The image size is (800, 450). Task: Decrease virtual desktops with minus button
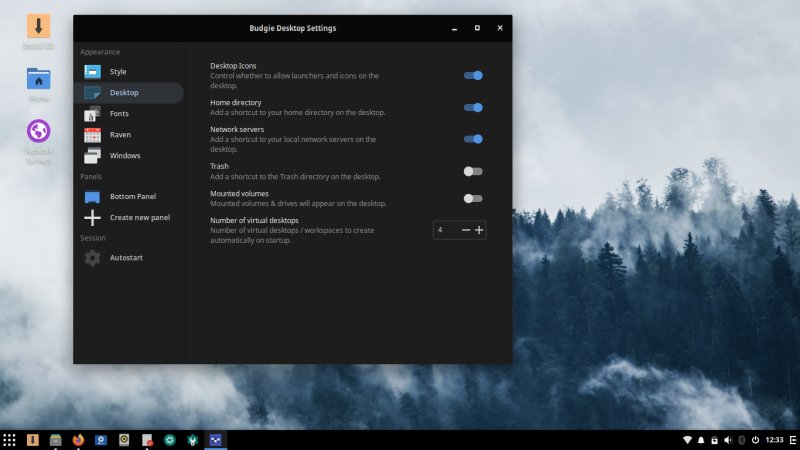466,230
